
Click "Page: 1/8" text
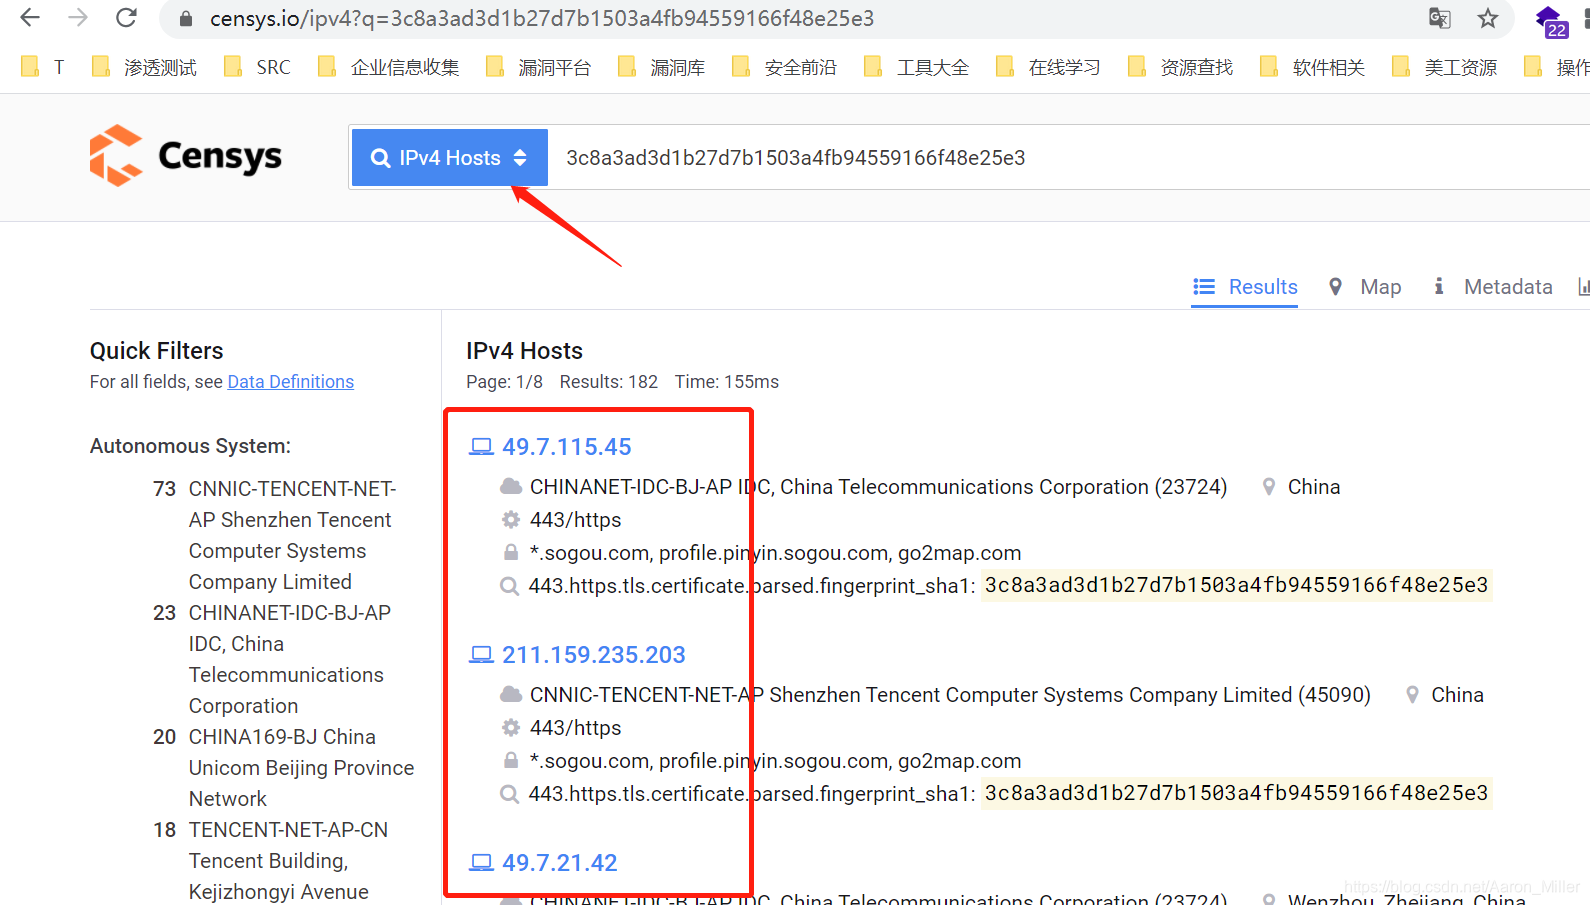point(504,382)
